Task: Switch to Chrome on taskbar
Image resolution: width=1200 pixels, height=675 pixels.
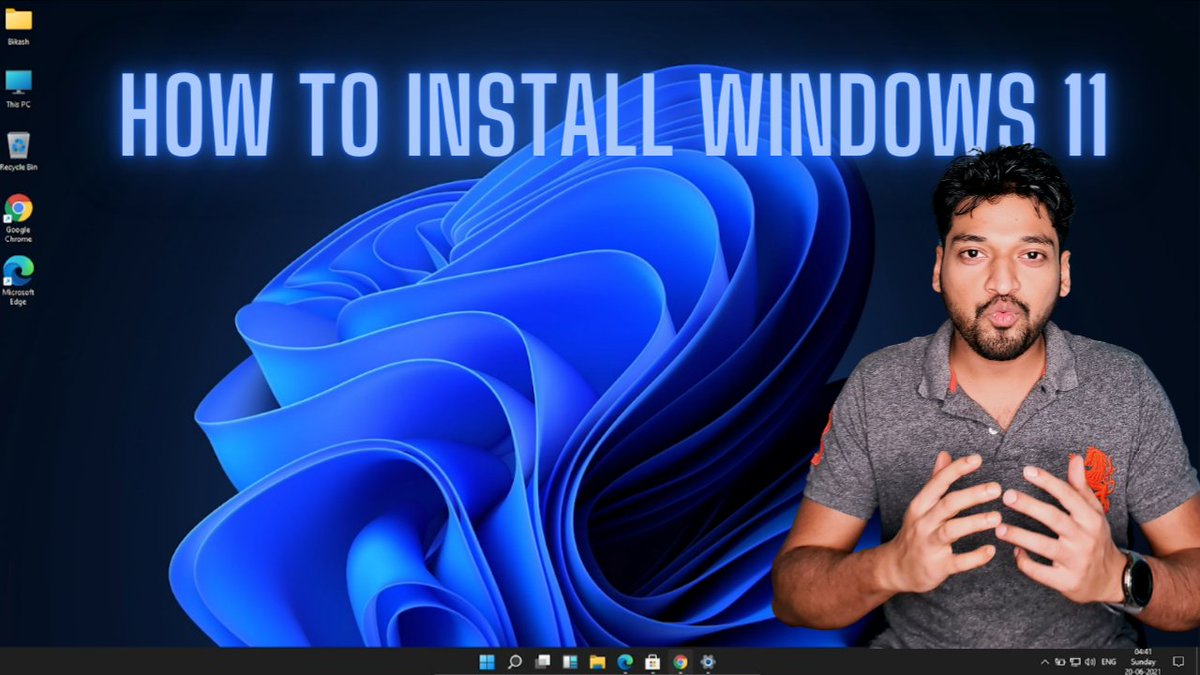Action: coord(680,662)
